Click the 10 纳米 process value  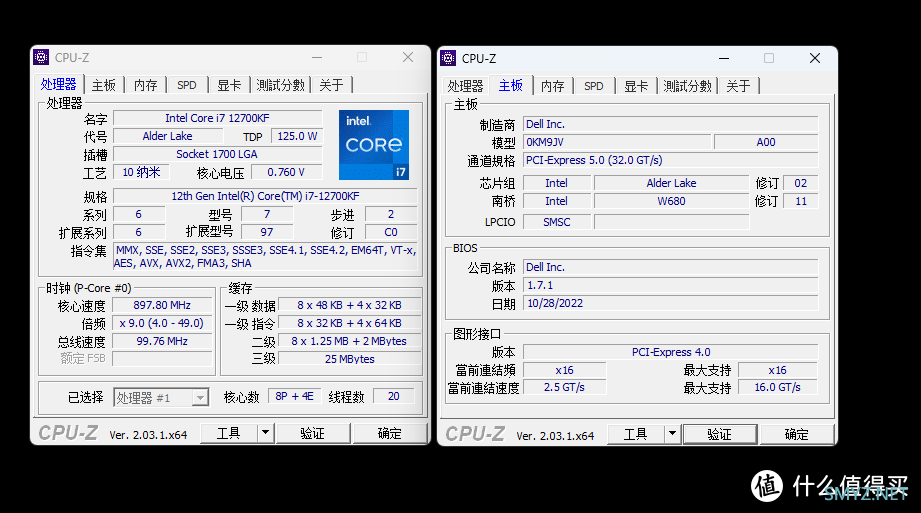point(141,172)
